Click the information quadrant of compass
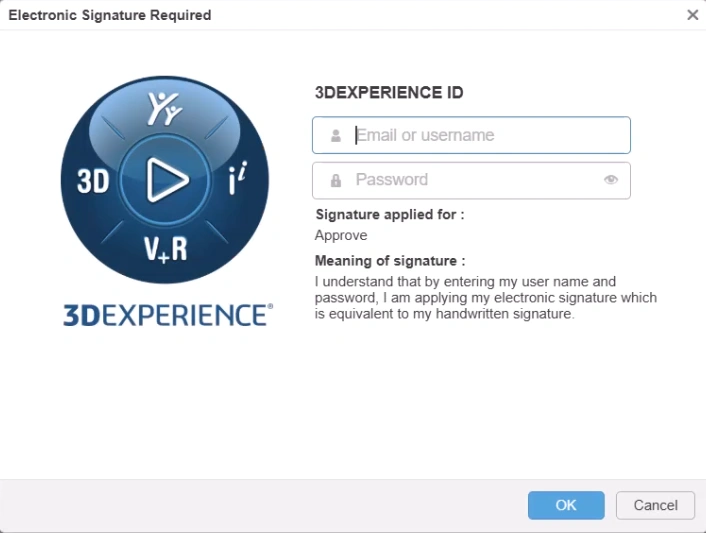Image resolution: width=706 pixels, height=533 pixels. (x=237, y=178)
